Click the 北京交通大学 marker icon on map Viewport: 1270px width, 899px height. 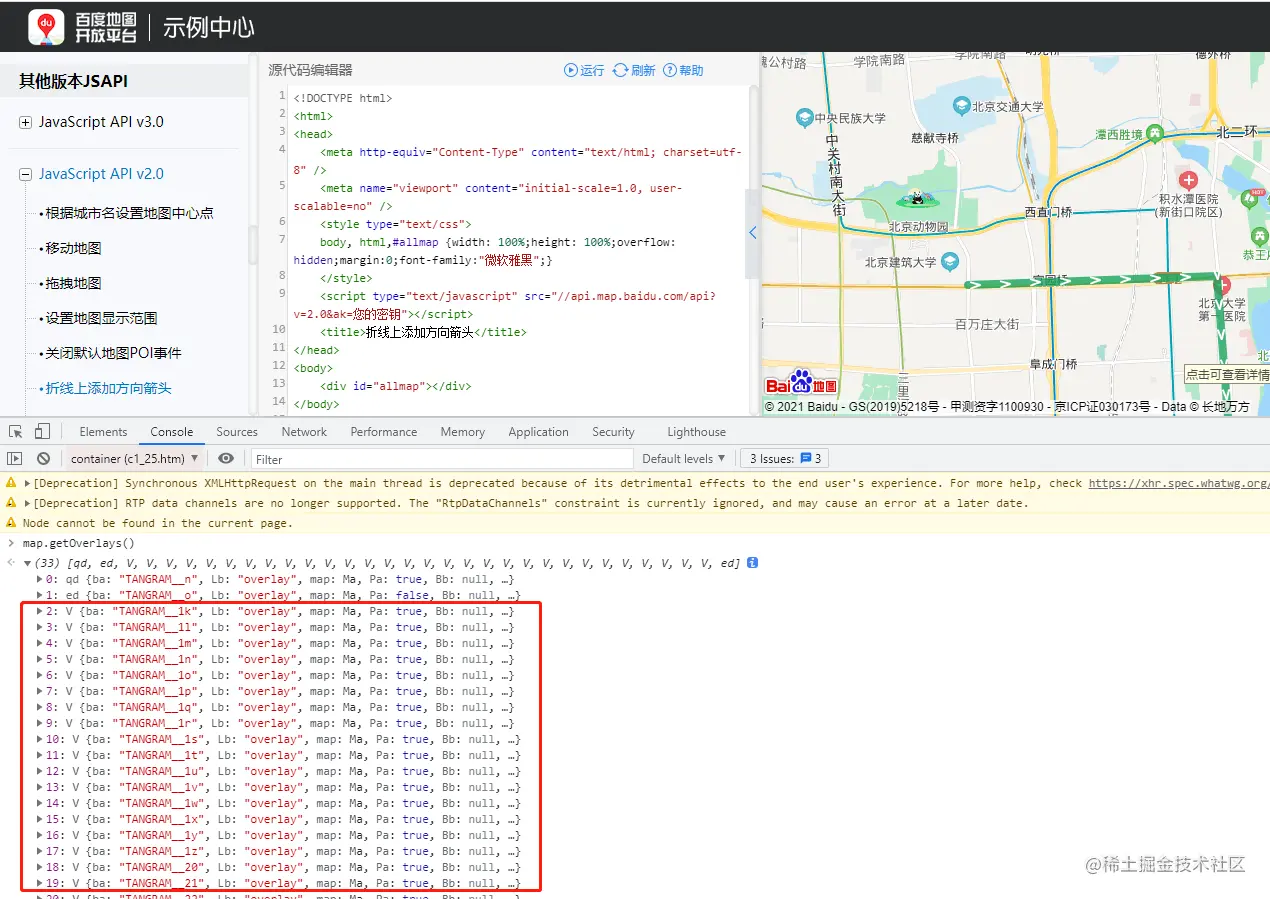coord(961,106)
